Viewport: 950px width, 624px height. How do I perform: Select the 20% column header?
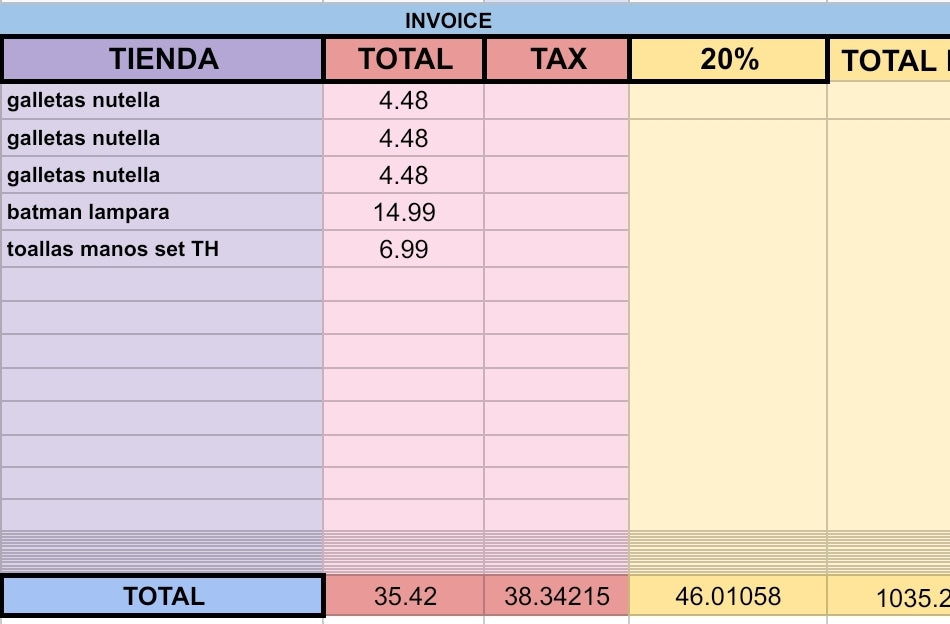click(x=729, y=60)
